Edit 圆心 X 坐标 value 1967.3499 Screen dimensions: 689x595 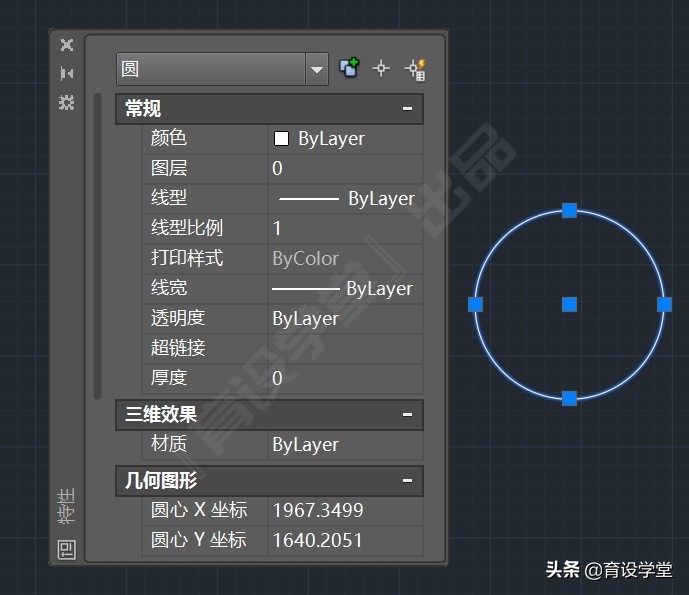coord(345,511)
